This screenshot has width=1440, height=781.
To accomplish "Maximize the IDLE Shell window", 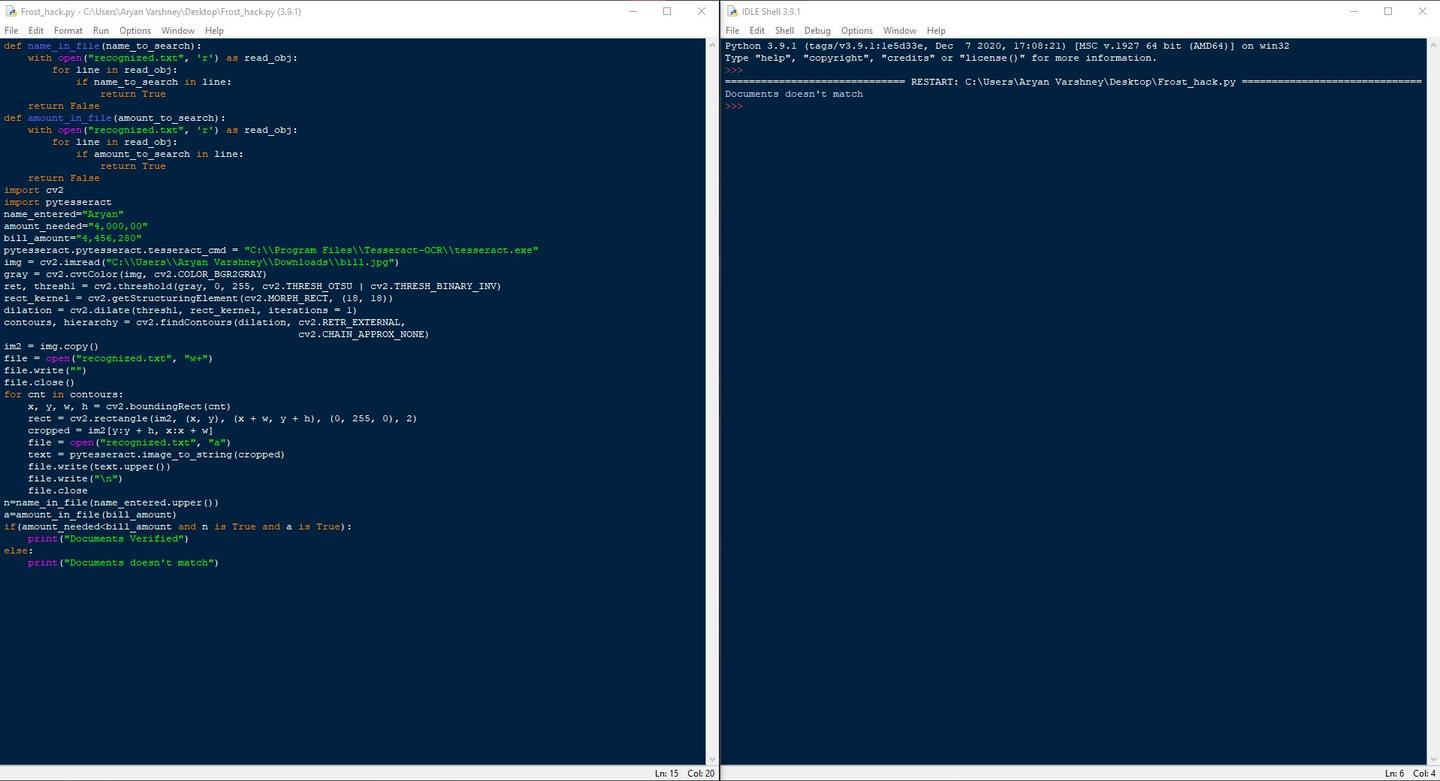I will [1388, 12].
